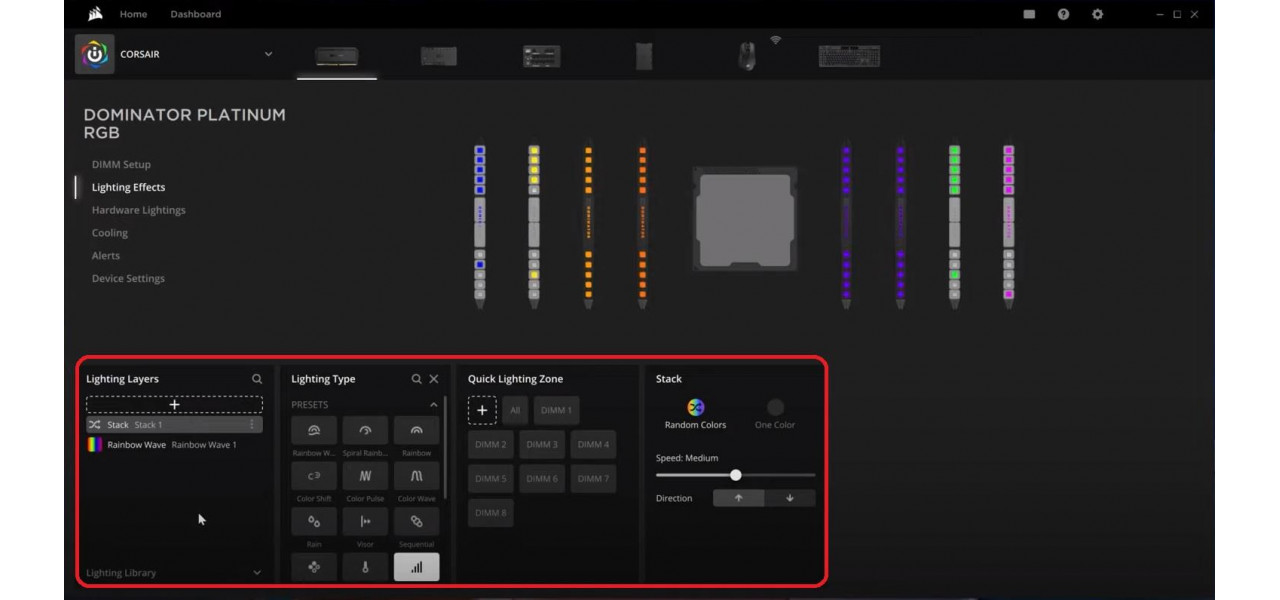1280x600 pixels.
Task: Open the Cooling section
Action: [110, 233]
